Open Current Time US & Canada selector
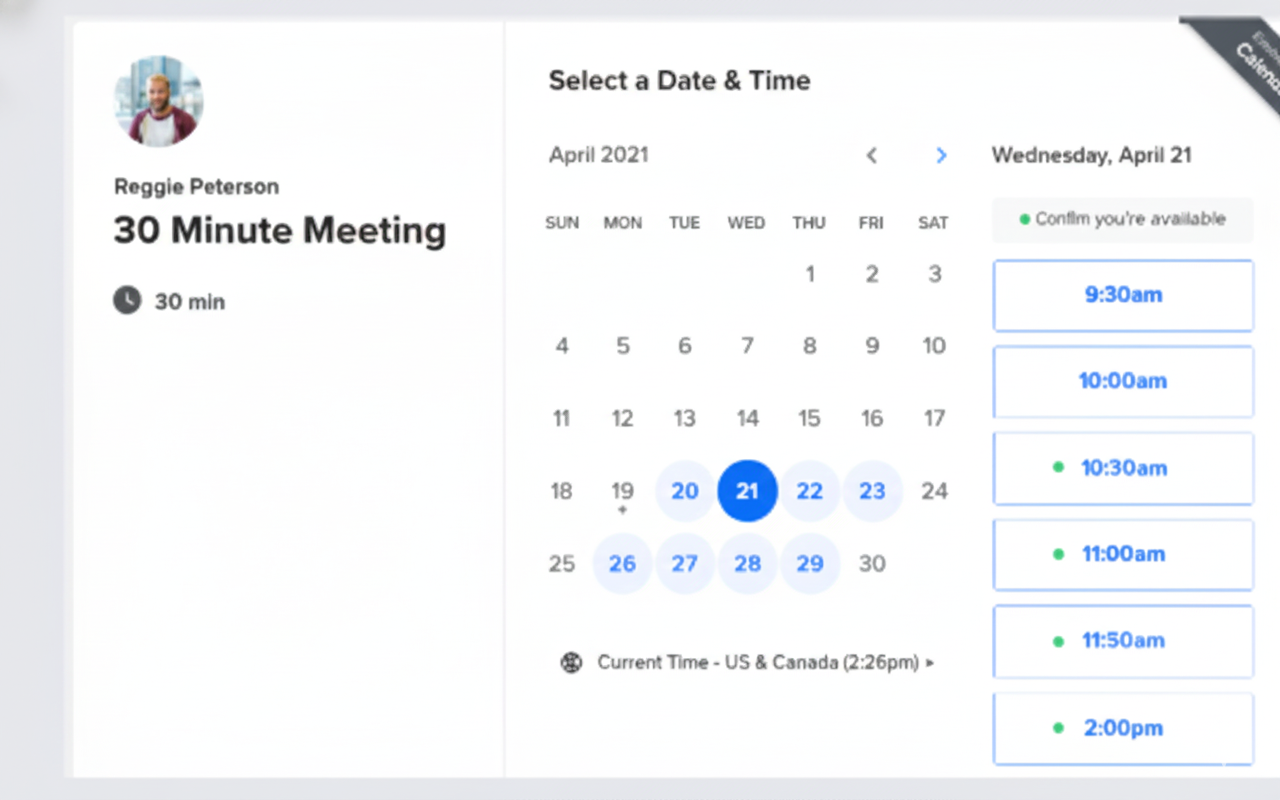This screenshot has width=1280, height=800. (757, 662)
